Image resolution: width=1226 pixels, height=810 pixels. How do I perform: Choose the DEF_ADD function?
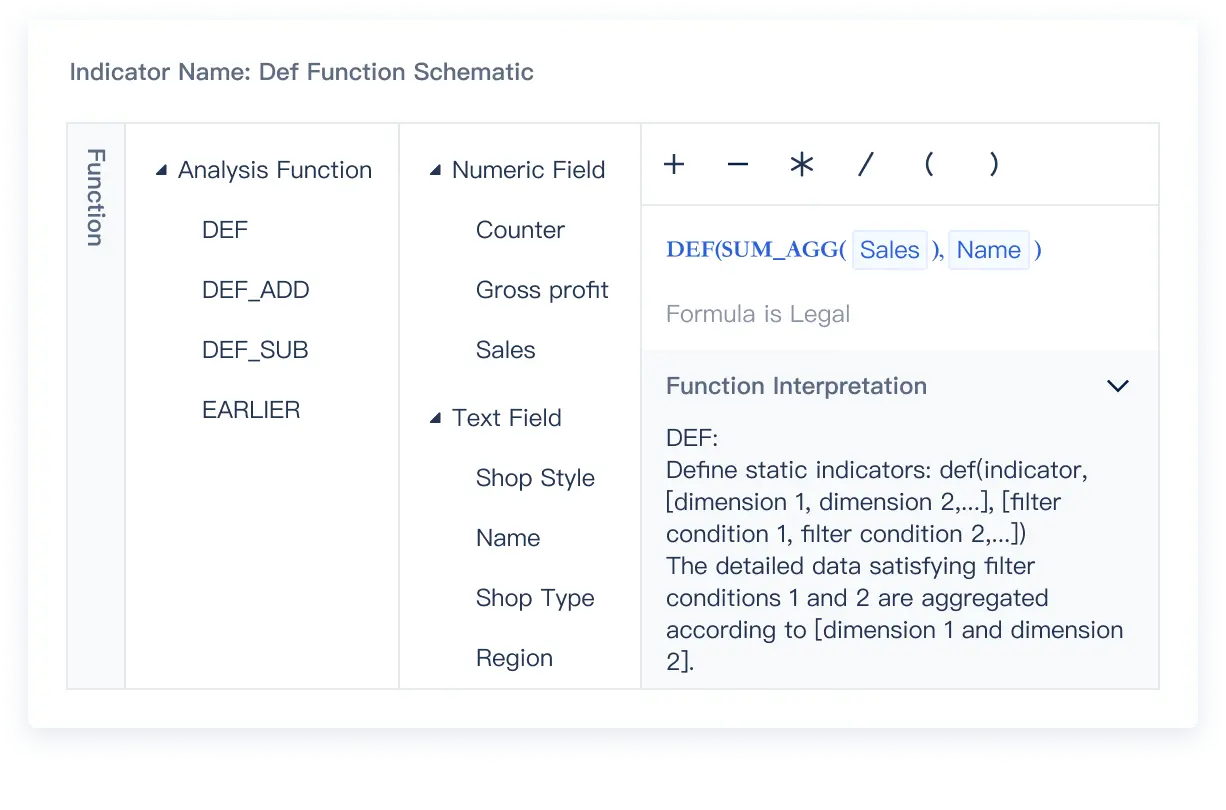[256, 290]
